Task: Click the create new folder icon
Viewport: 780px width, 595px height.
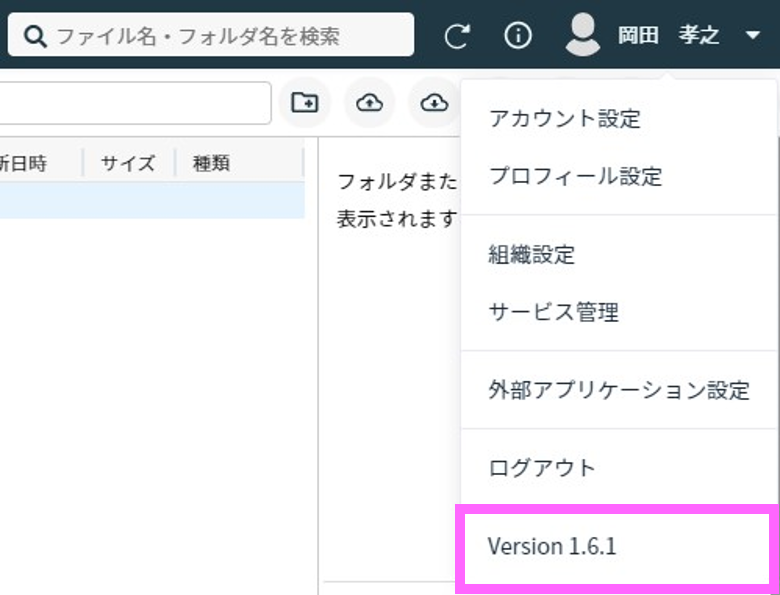Action: (304, 102)
